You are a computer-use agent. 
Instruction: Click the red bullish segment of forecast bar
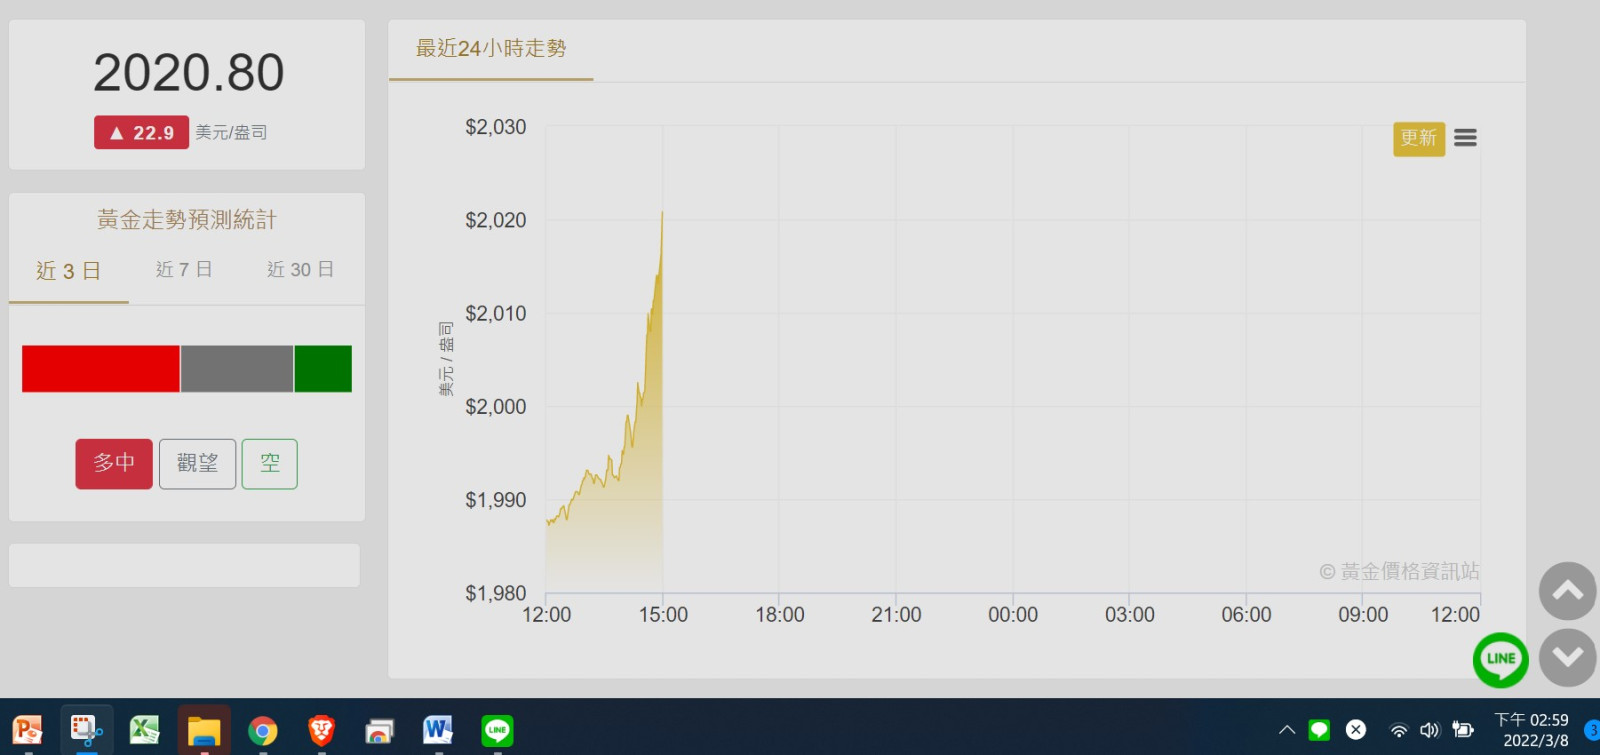[101, 369]
